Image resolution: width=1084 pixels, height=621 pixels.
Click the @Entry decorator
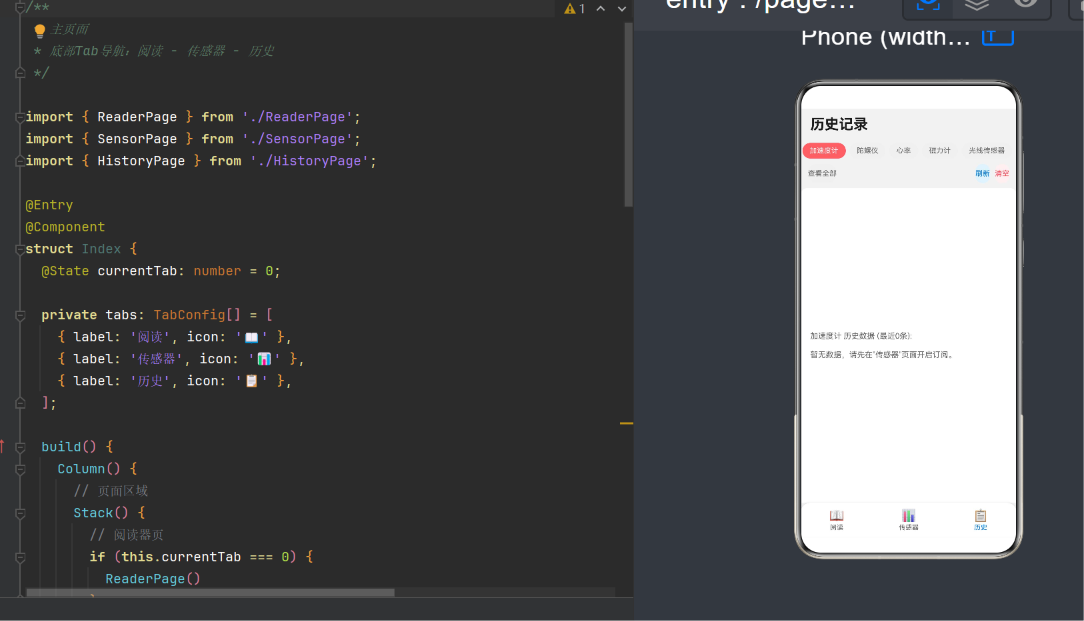49,205
